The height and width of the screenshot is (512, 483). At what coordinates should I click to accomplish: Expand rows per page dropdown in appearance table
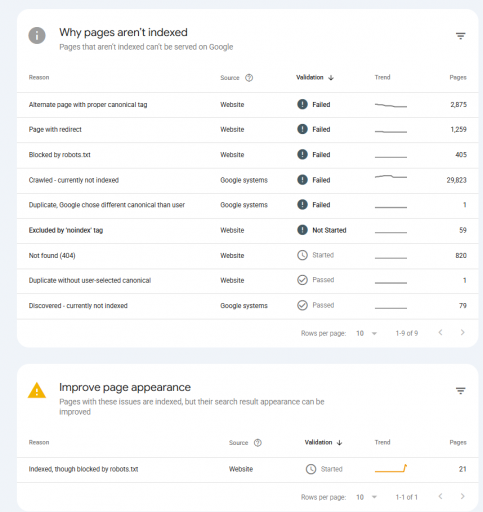[367, 497]
